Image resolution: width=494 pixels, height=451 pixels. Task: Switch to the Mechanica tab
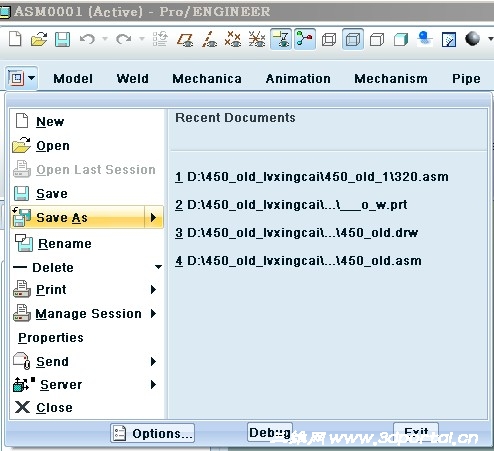pos(207,79)
